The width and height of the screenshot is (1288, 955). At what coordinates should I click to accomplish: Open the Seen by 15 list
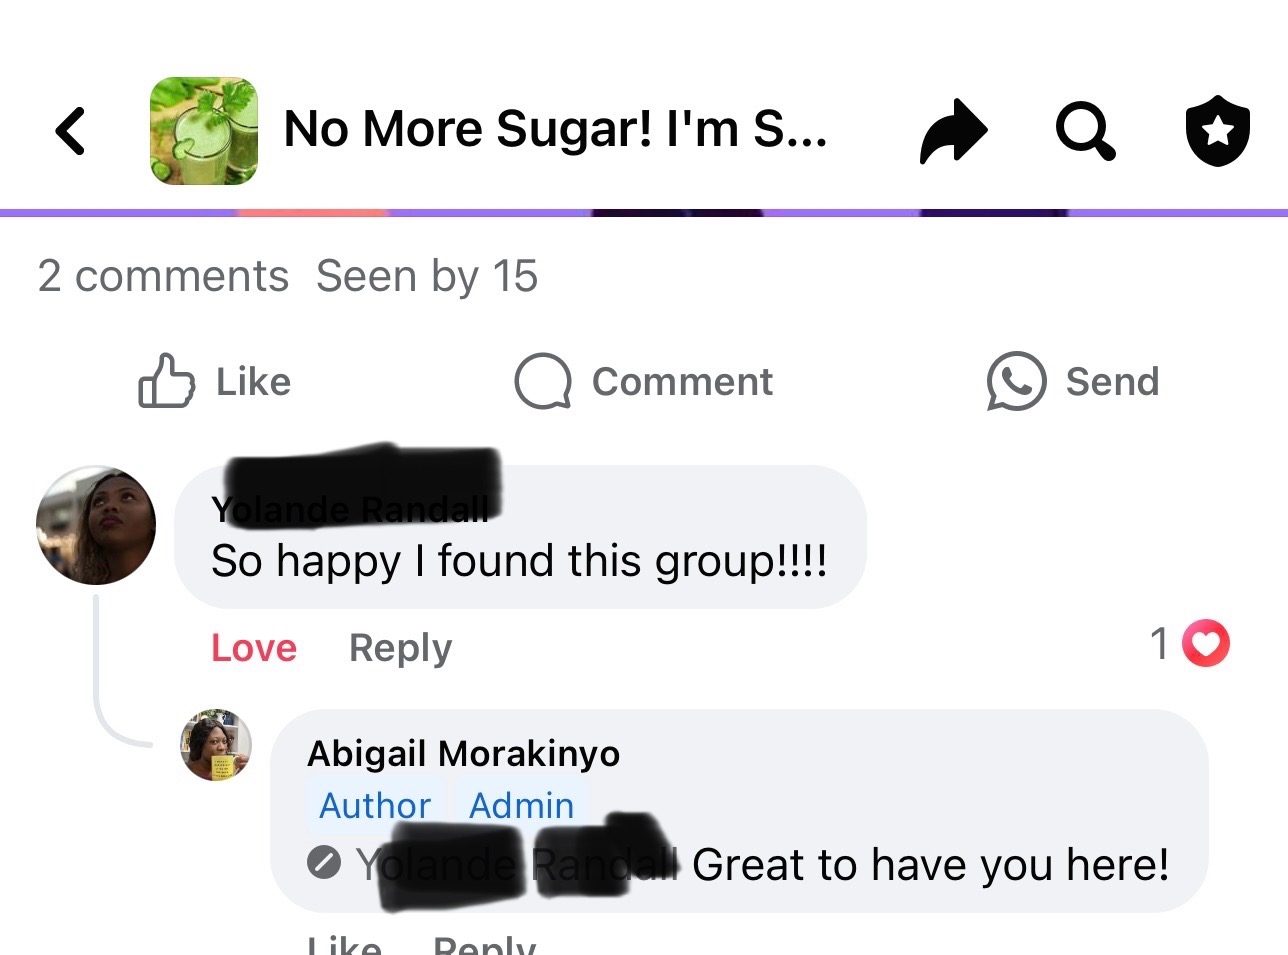point(427,276)
